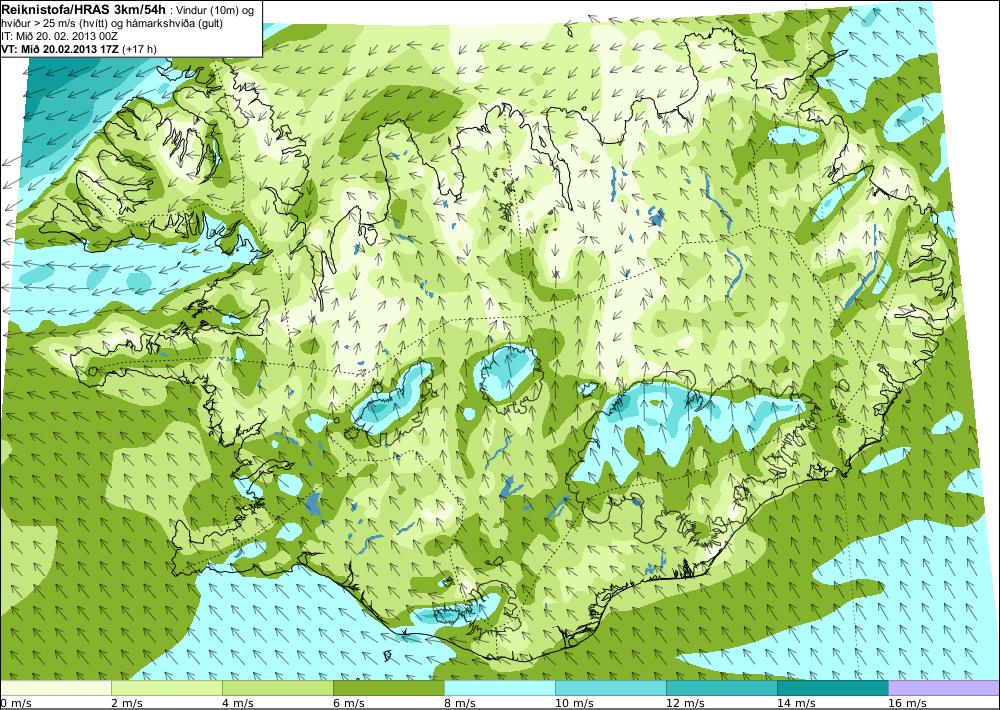Viewport: 1000px width, 710px height.
Task: Click the "Reiknistofa/HRAS 3km/54h" title text
Action: pyautogui.click(x=84, y=9)
